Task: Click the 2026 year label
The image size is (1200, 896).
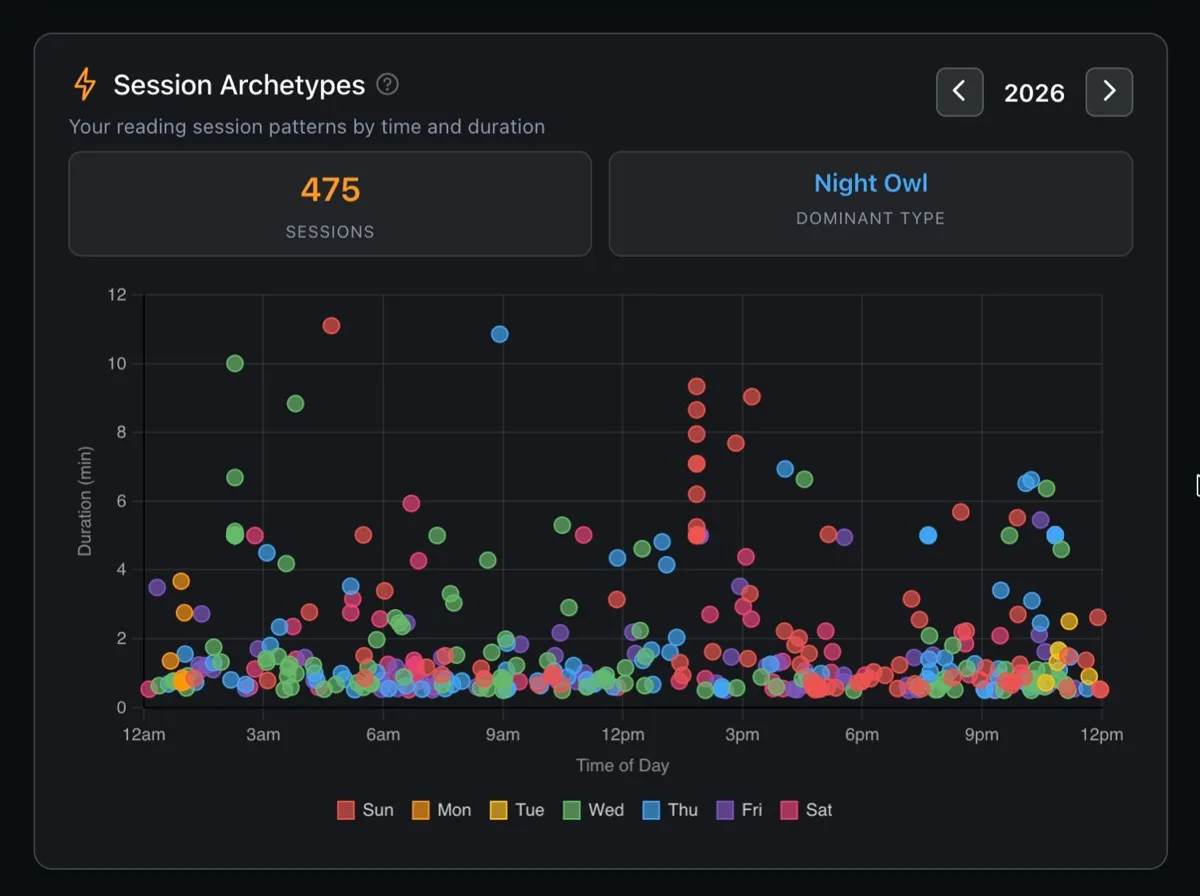Action: point(1034,93)
